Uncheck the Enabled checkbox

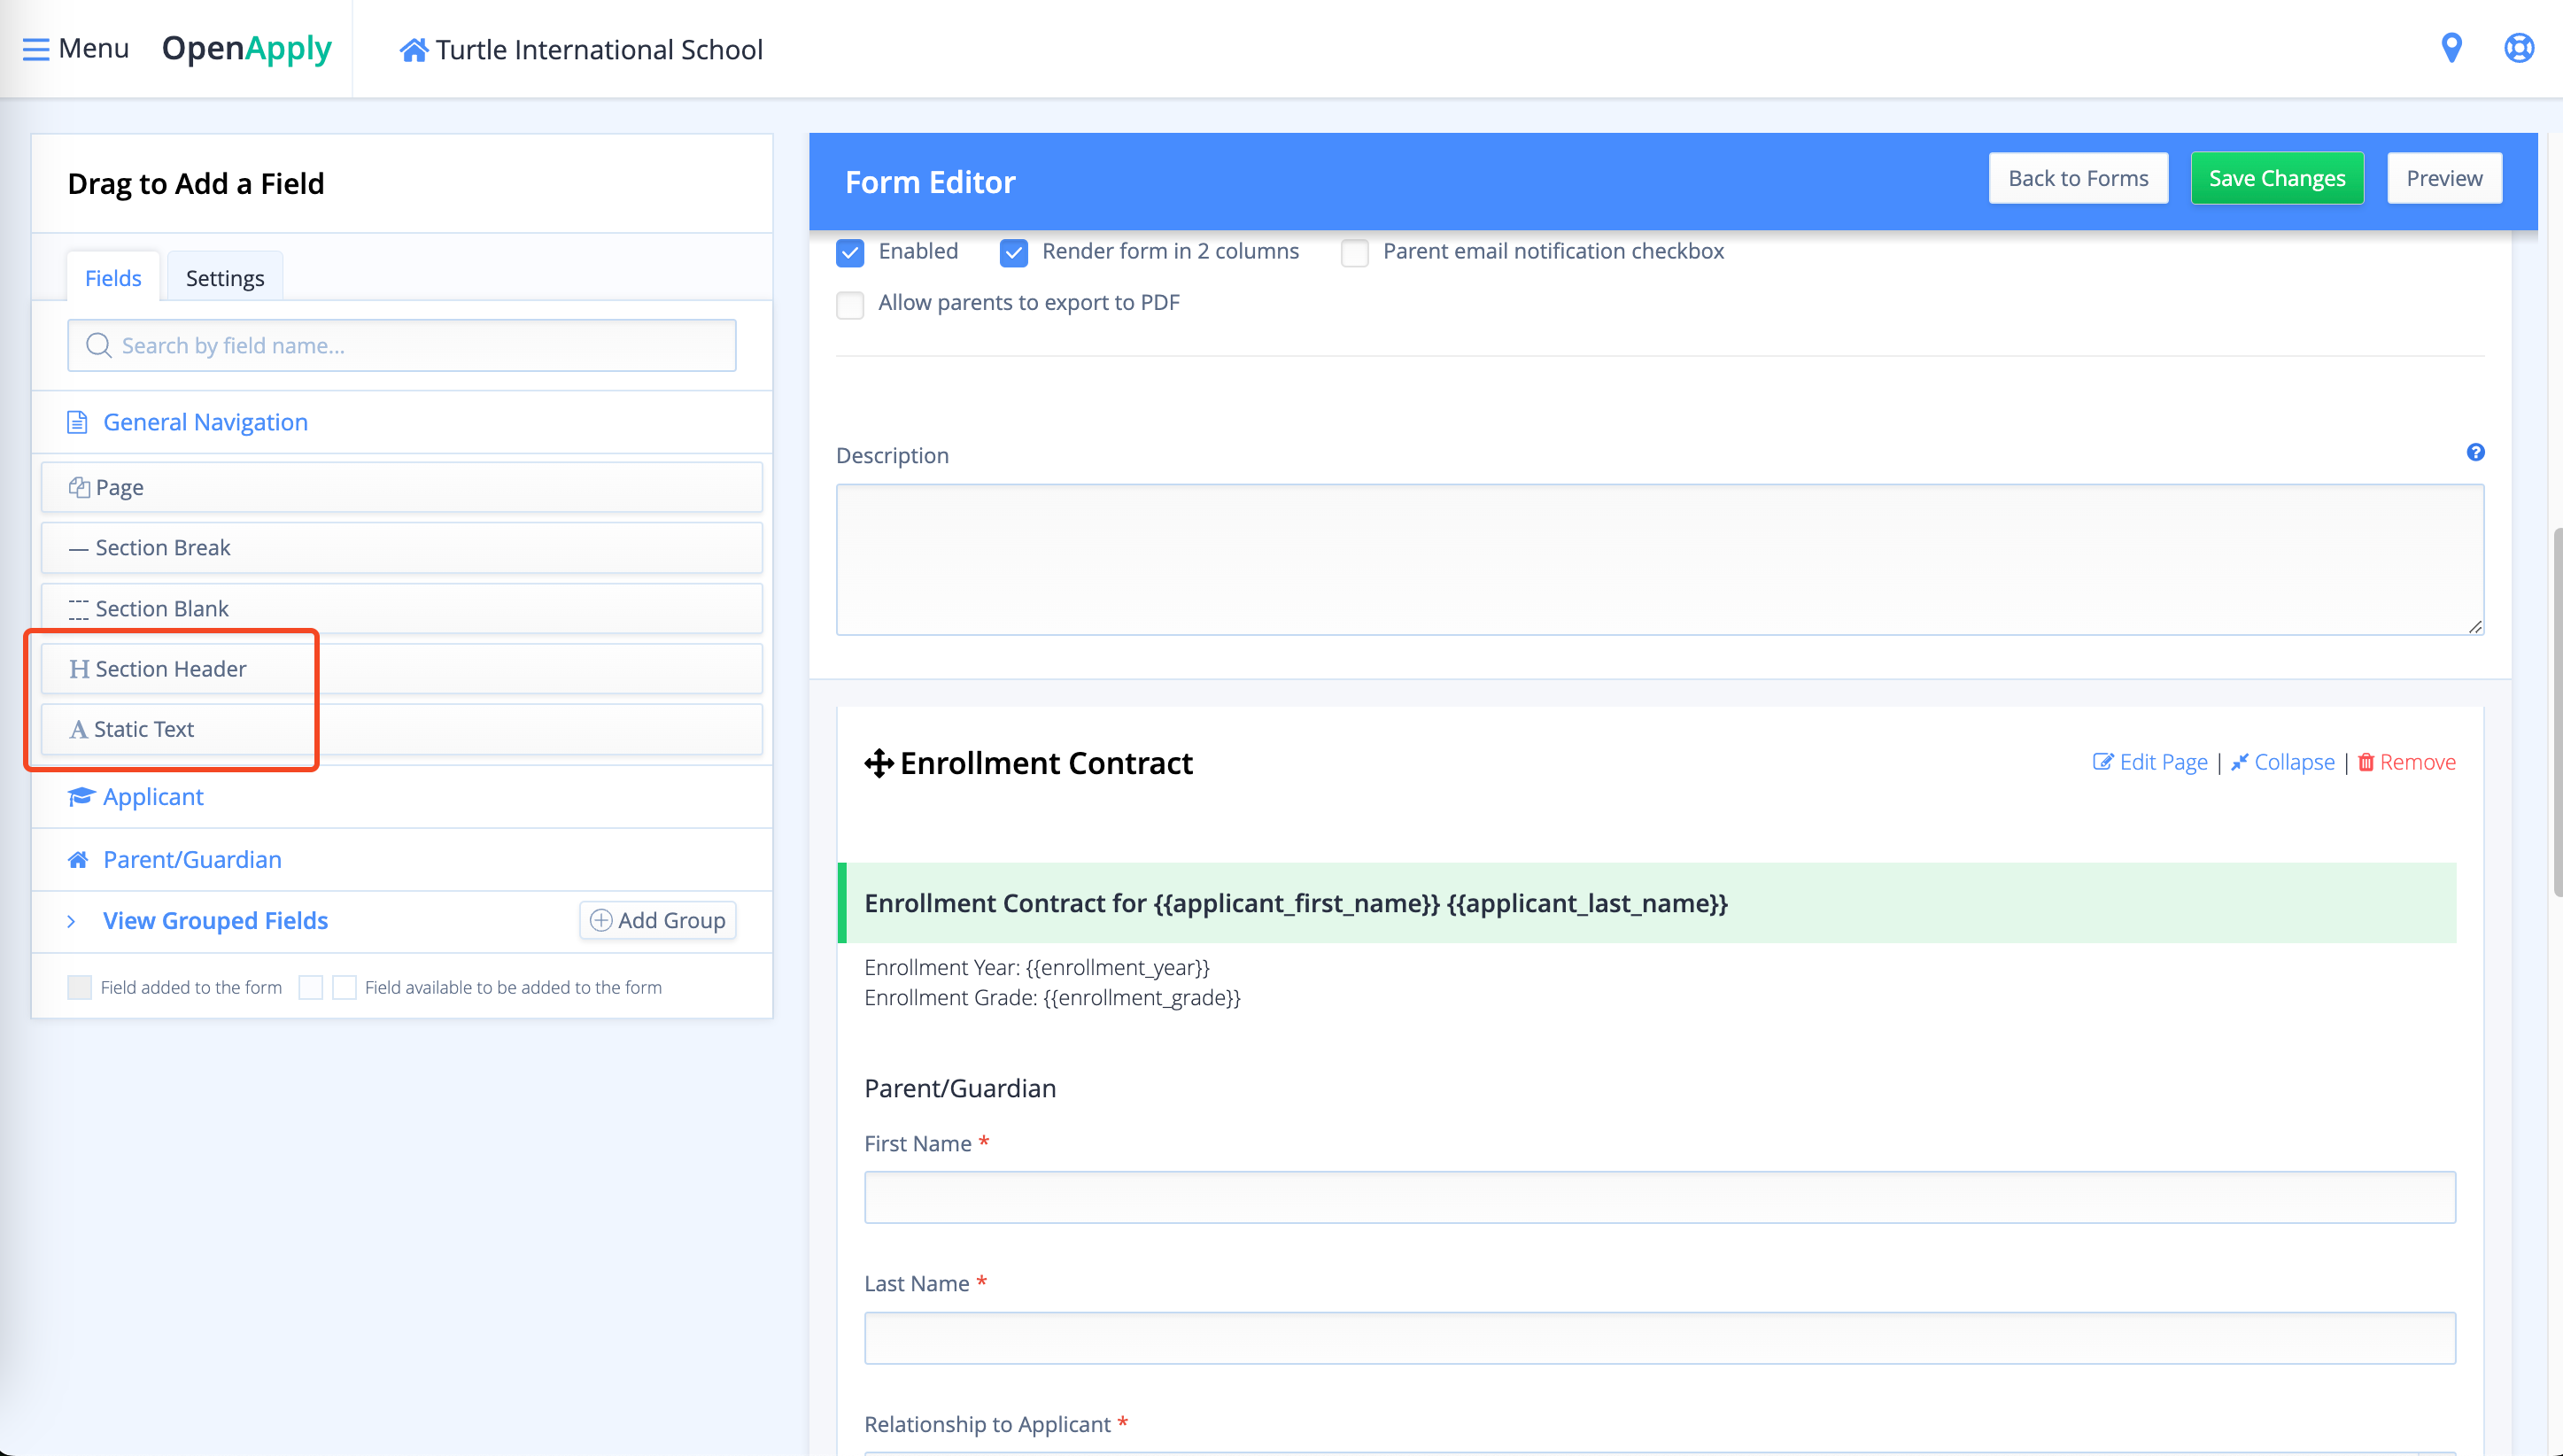(850, 253)
